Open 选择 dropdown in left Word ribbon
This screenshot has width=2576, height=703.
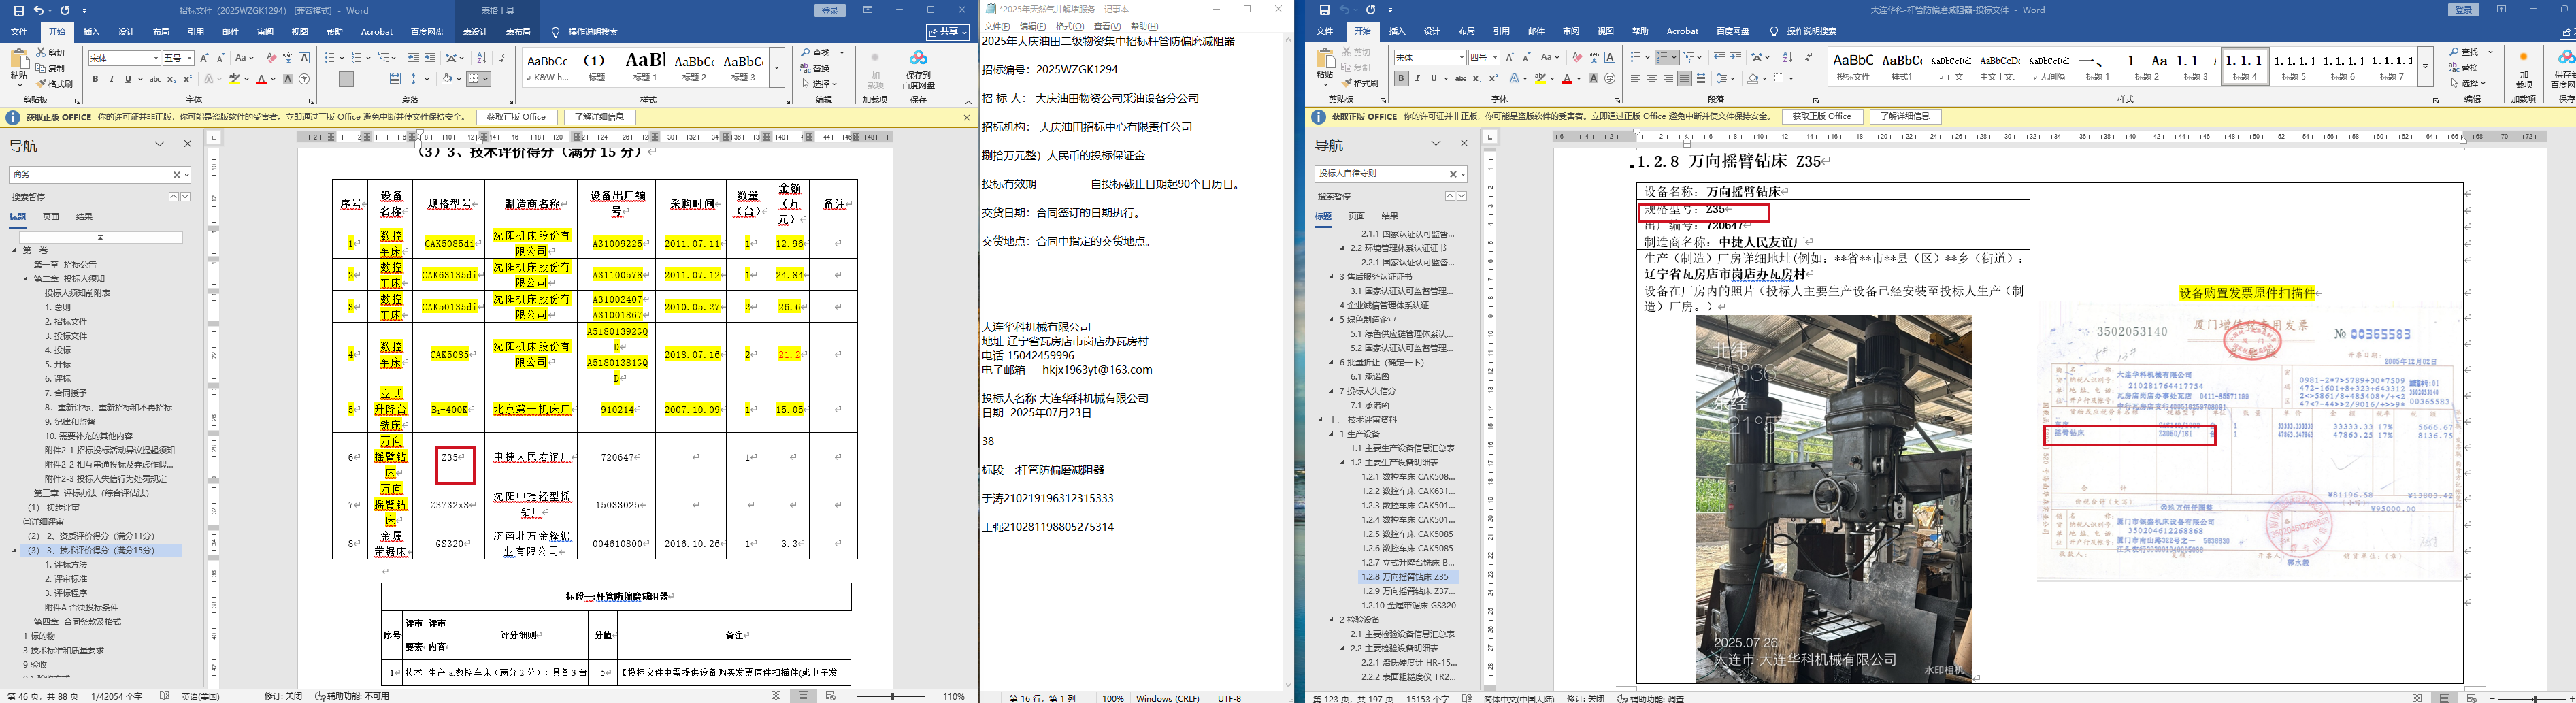[x=820, y=83]
